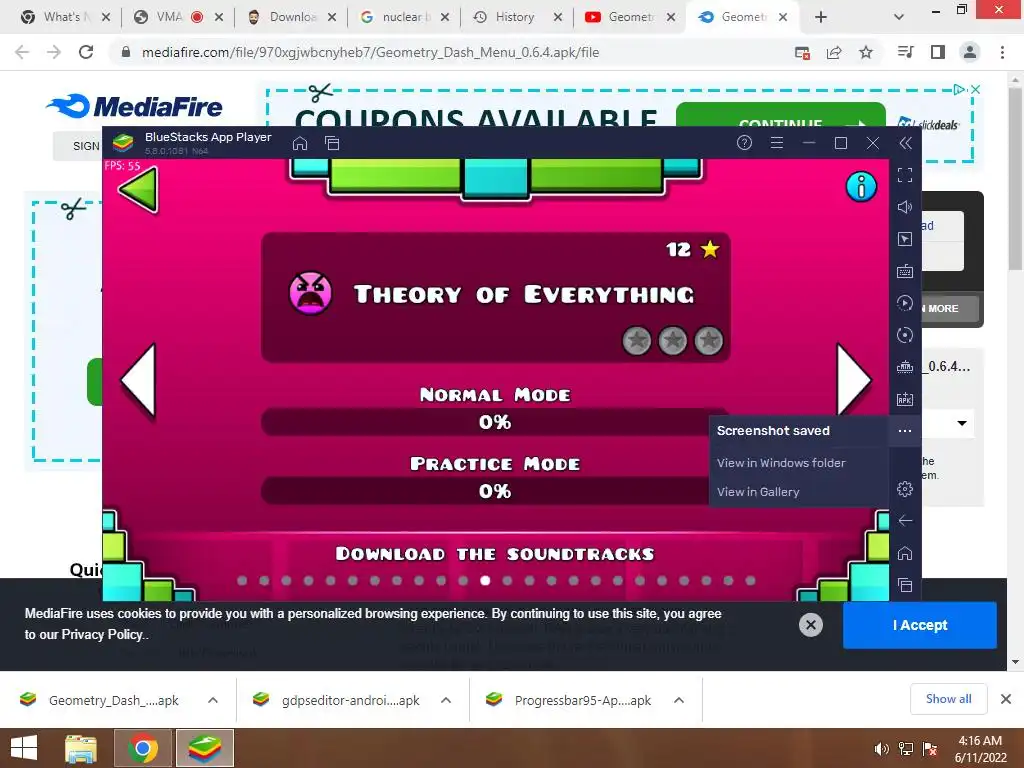Click the angry demon difficulty face
1024x768 pixels.
[x=310, y=293]
